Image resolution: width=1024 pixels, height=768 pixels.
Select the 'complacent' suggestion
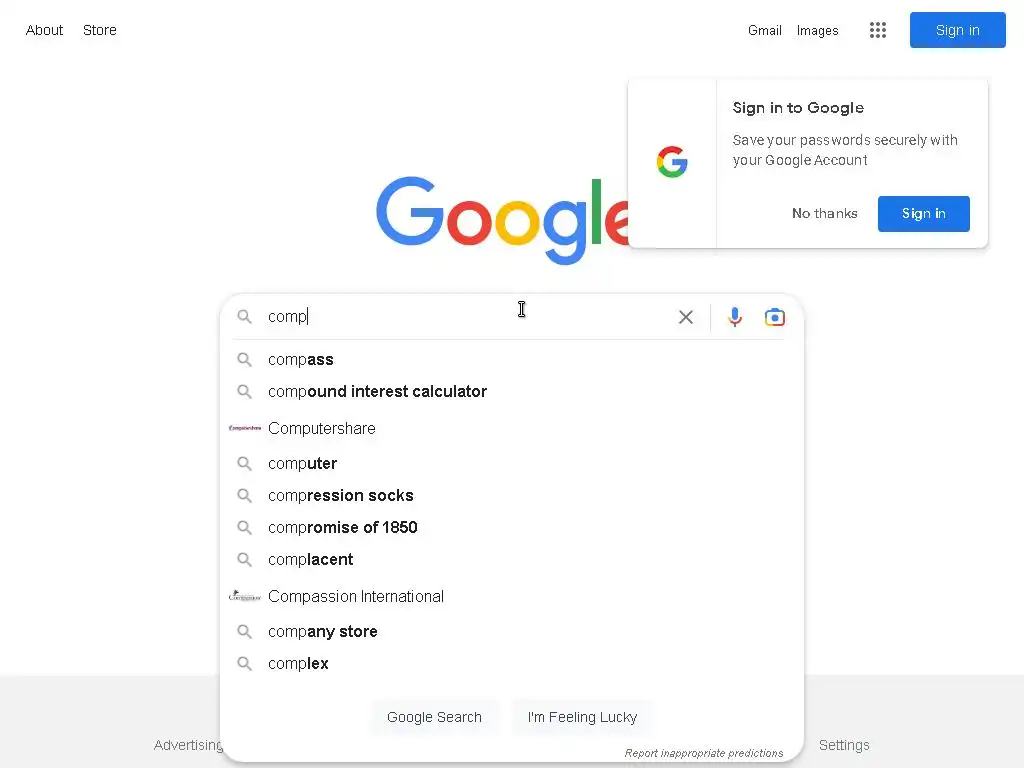click(x=310, y=560)
